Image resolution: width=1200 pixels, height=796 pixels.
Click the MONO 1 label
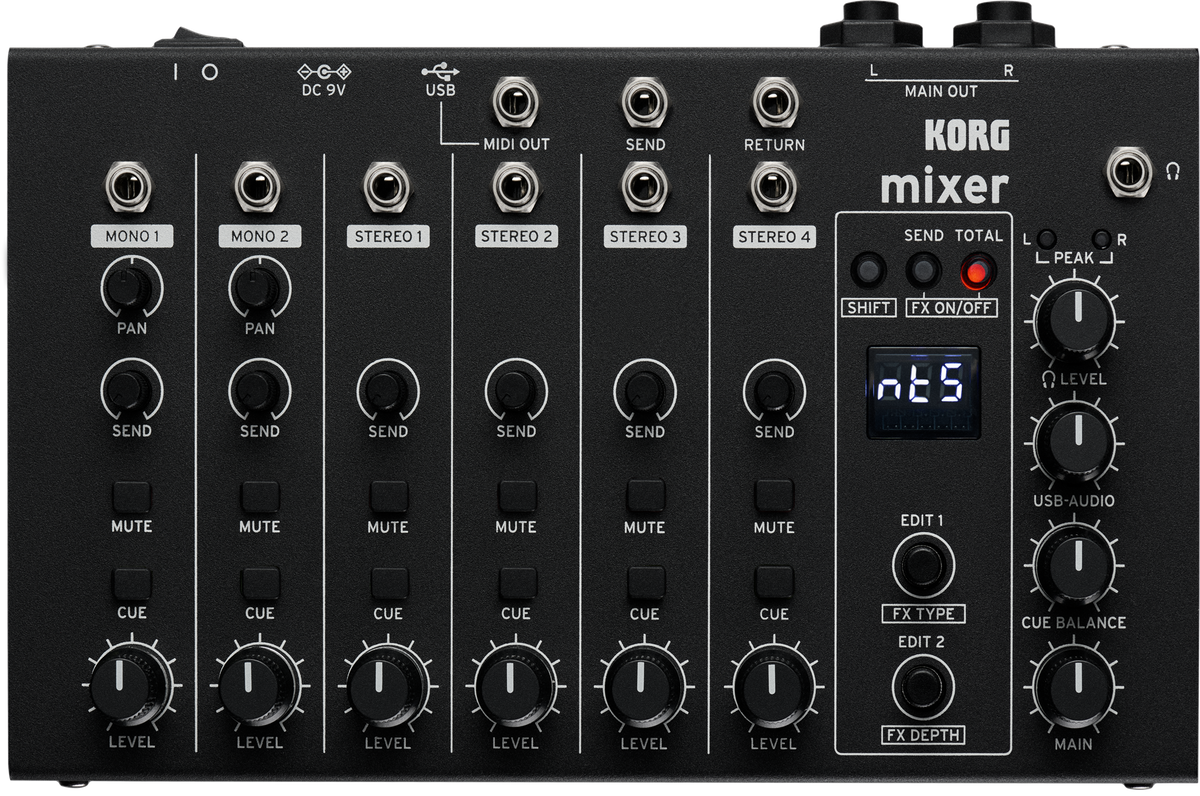click(131, 237)
